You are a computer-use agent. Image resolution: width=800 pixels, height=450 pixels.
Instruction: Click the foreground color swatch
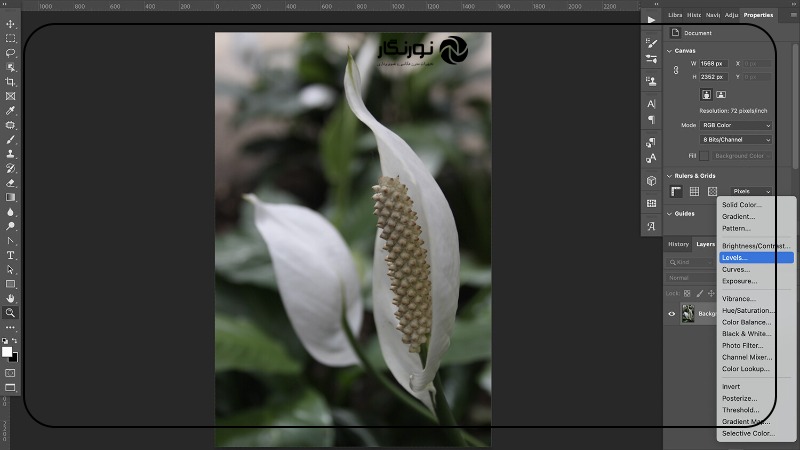tap(7, 352)
